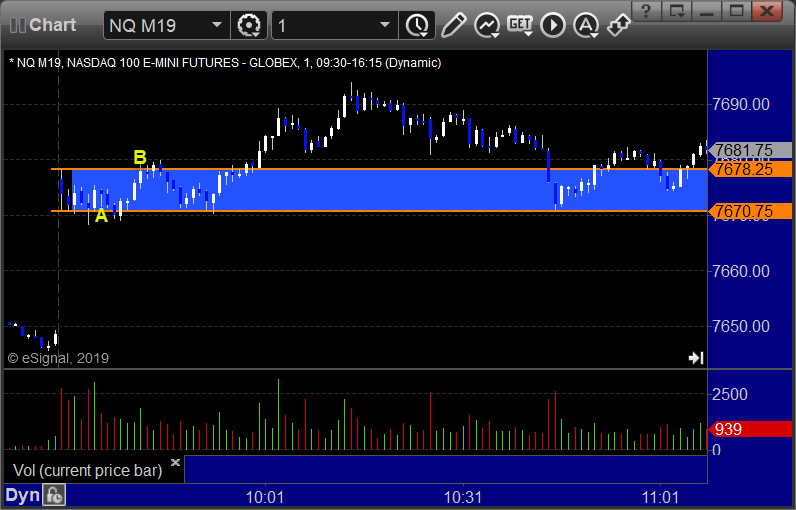Image resolution: width=796 pixels, height=510 pixels.
Task: Open the alerts circled A icon
Action: point(586,25)
